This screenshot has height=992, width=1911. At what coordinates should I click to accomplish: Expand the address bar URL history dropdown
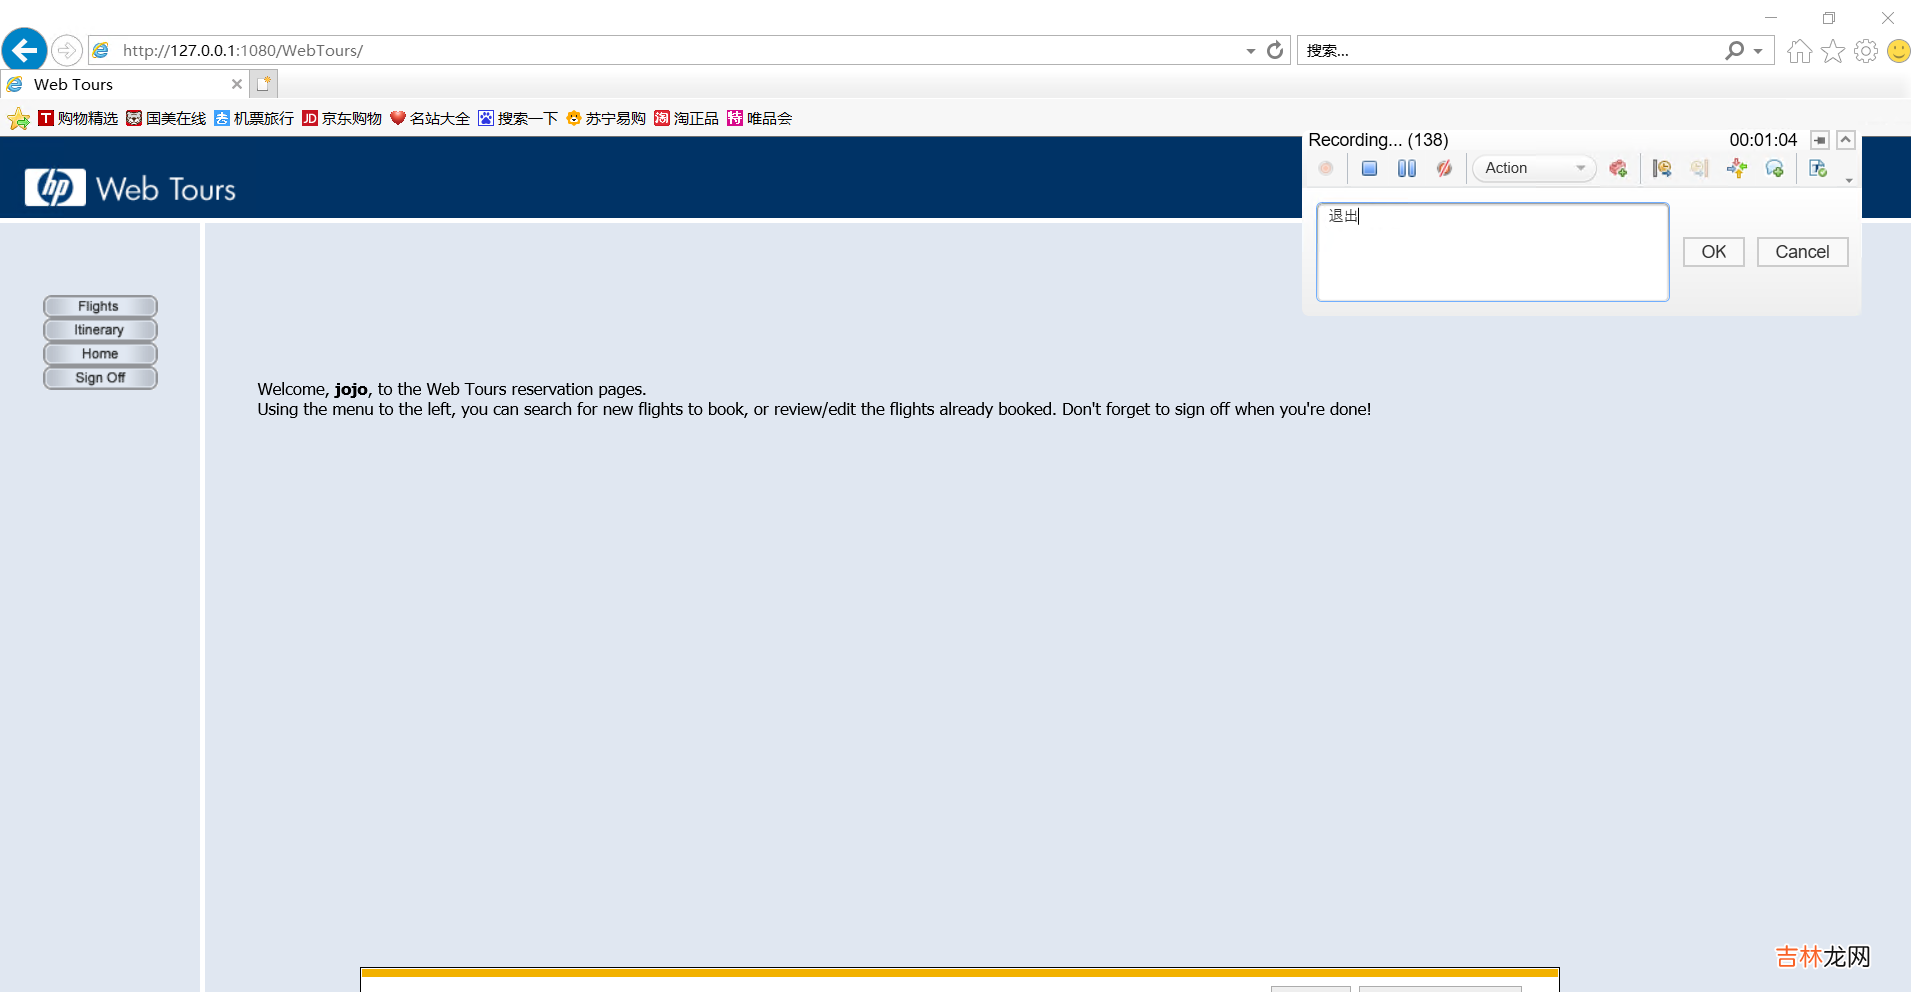(x=1250, y=51)
